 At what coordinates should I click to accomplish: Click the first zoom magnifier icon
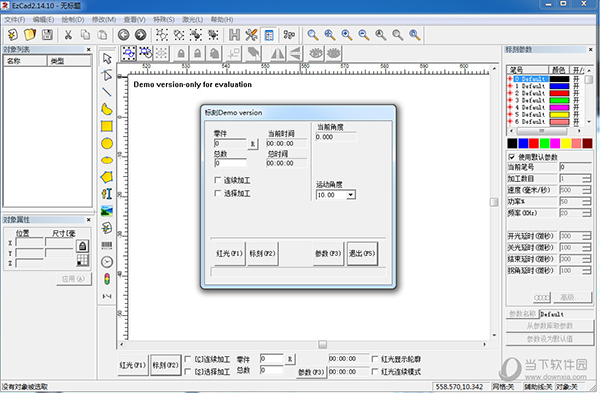click(313, 35)
